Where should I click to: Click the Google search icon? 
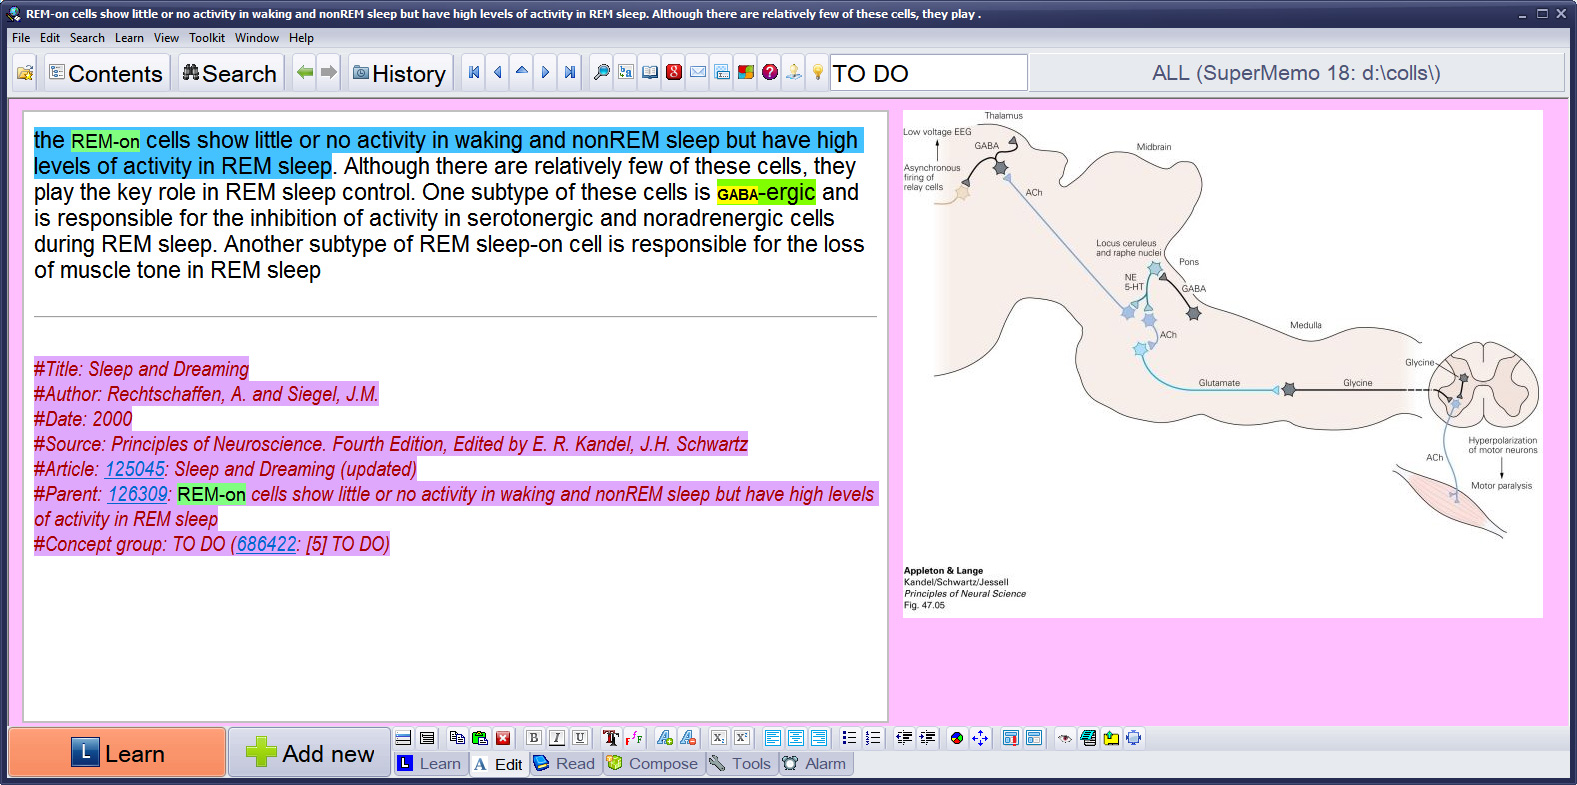pos(674,73)
